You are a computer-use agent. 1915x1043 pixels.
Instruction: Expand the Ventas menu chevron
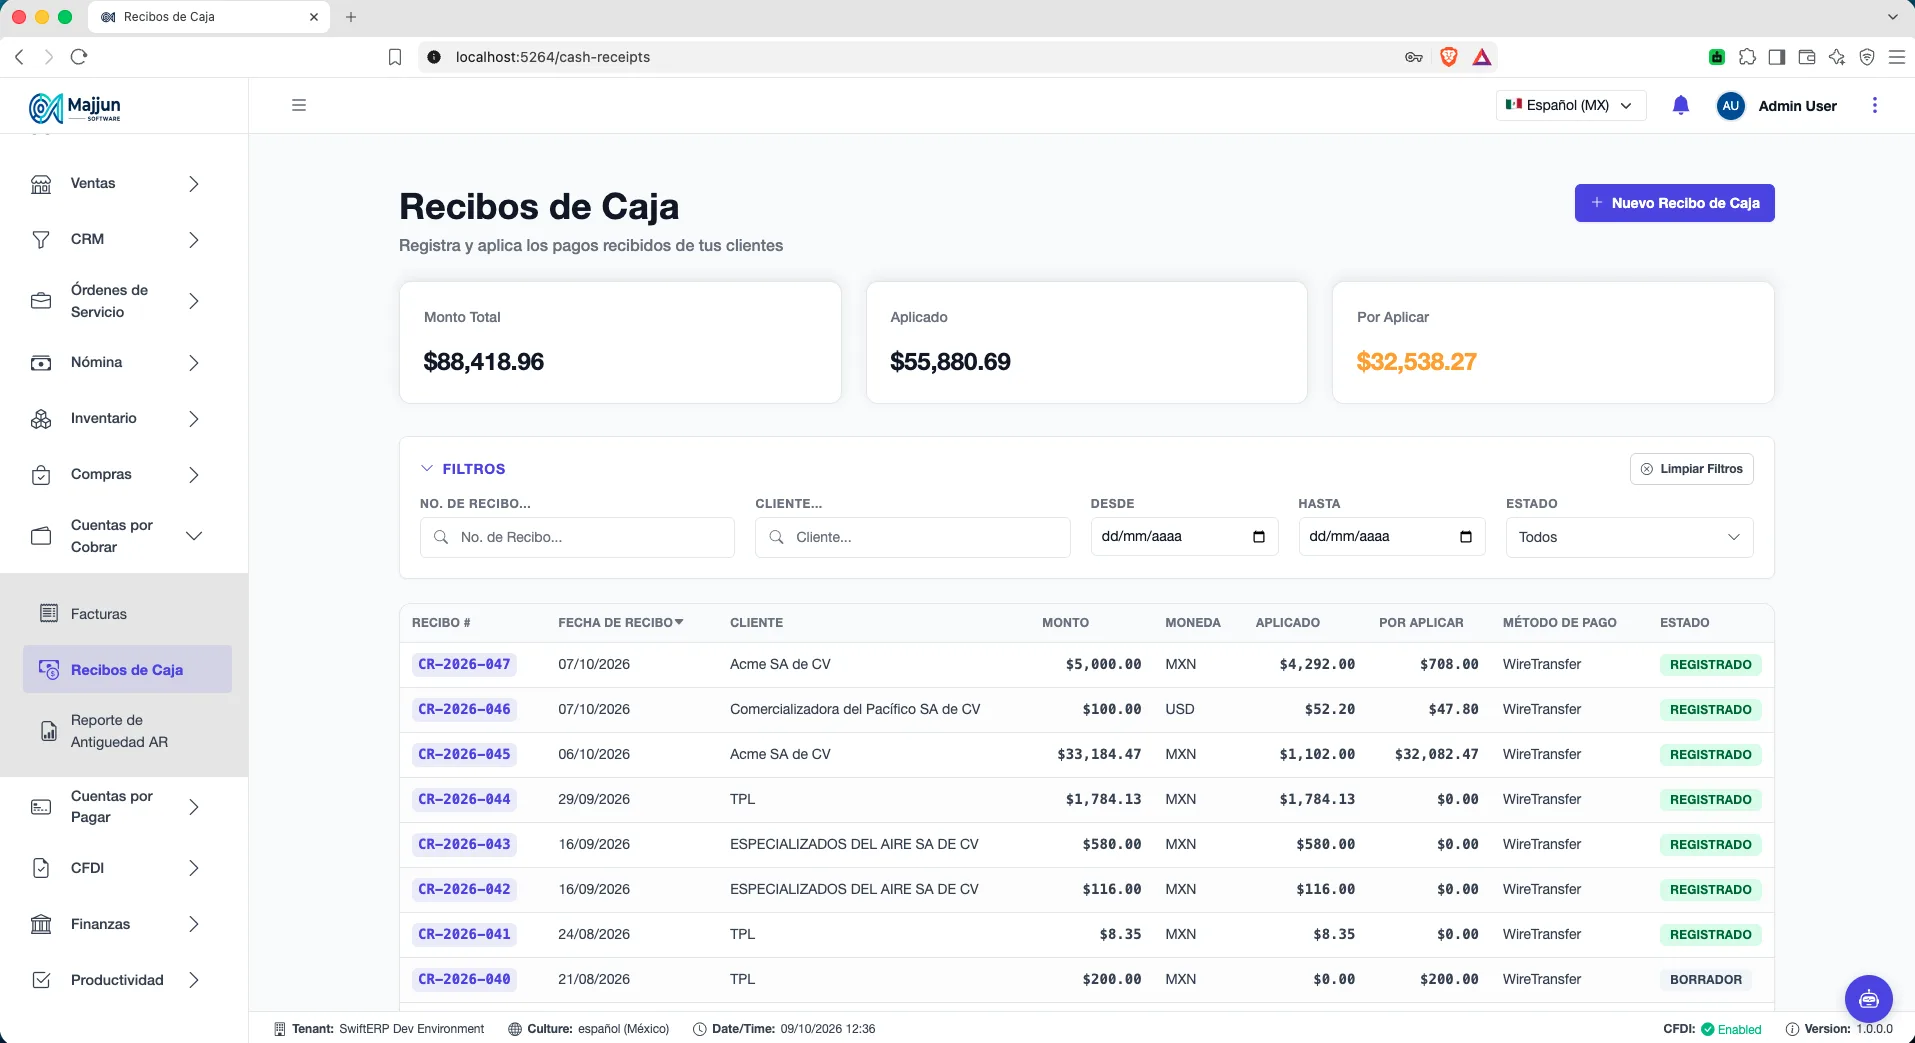pos(194,184)
